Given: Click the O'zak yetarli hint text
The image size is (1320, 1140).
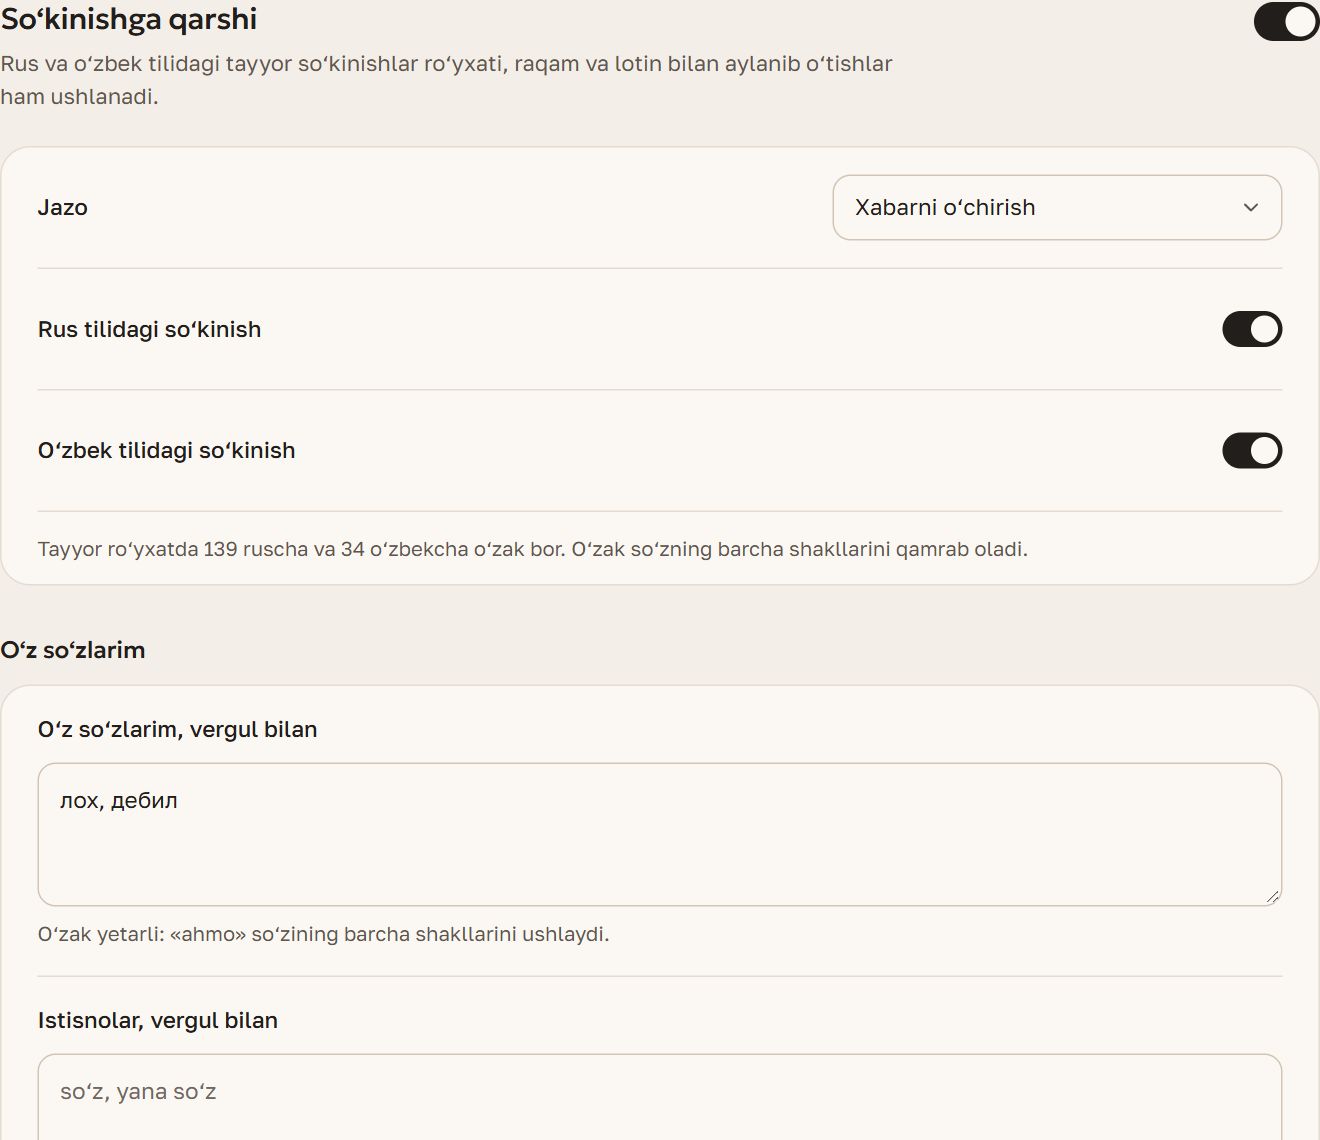Looking at the screenshot, I should tap(324, 934).
